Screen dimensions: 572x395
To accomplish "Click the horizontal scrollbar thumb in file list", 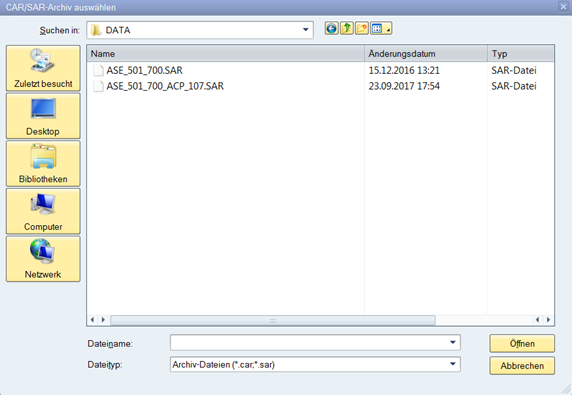I will pyautogui.click(x=273, y=320).
